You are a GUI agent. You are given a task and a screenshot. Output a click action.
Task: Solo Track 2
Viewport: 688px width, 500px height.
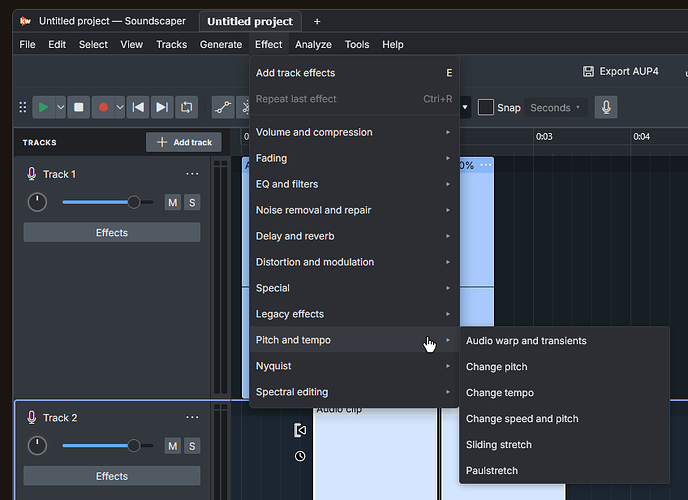pyautogui.click(x=192, y=446)
